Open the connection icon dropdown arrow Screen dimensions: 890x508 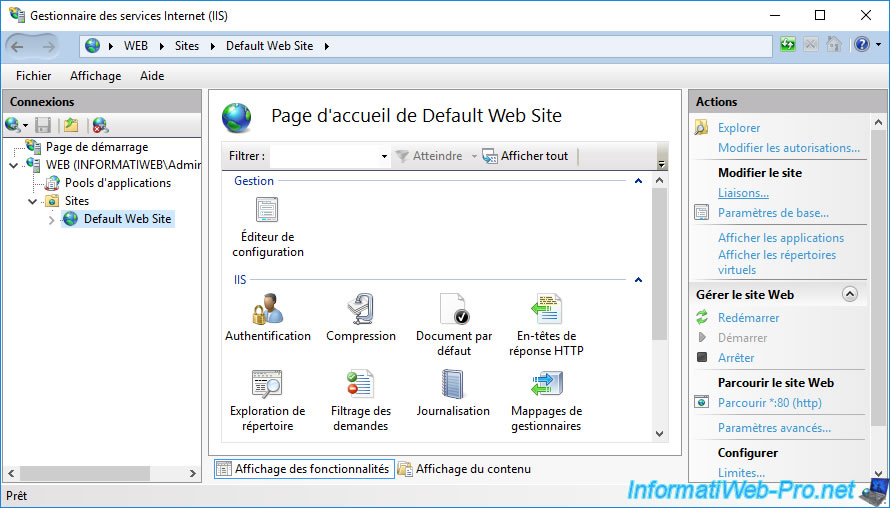[x=25, y=125]
